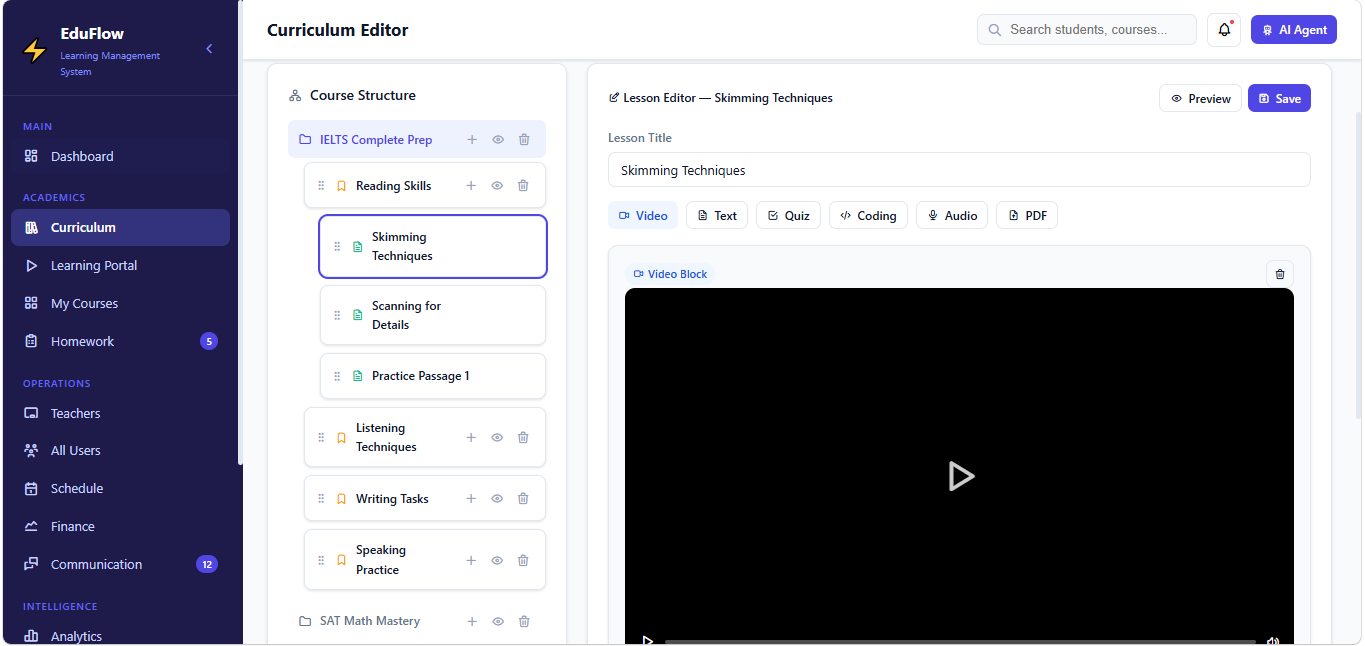This screenshot has width=1365, height=646.
Task: Click drag handle of Practice Passage 1
Action: tap(337, 376)
